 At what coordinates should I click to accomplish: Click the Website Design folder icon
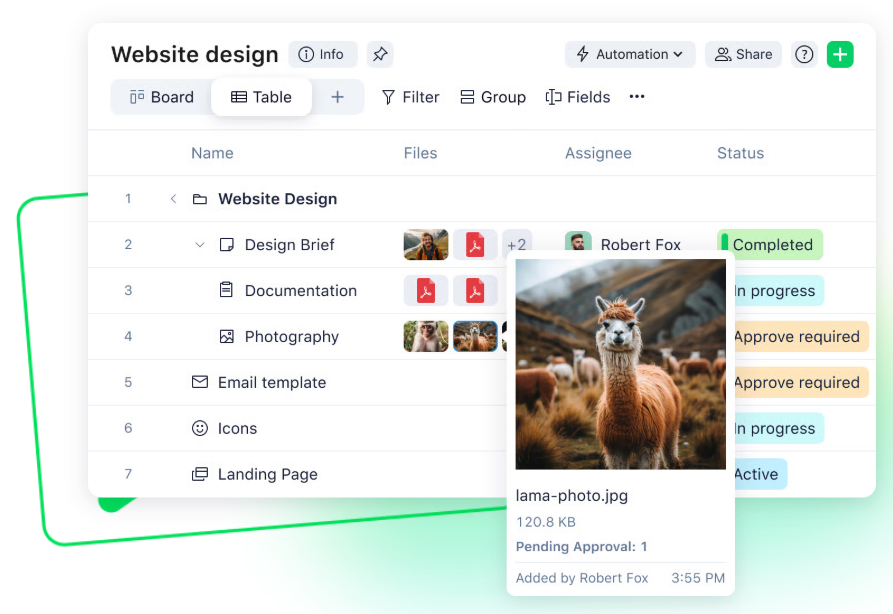199,199
